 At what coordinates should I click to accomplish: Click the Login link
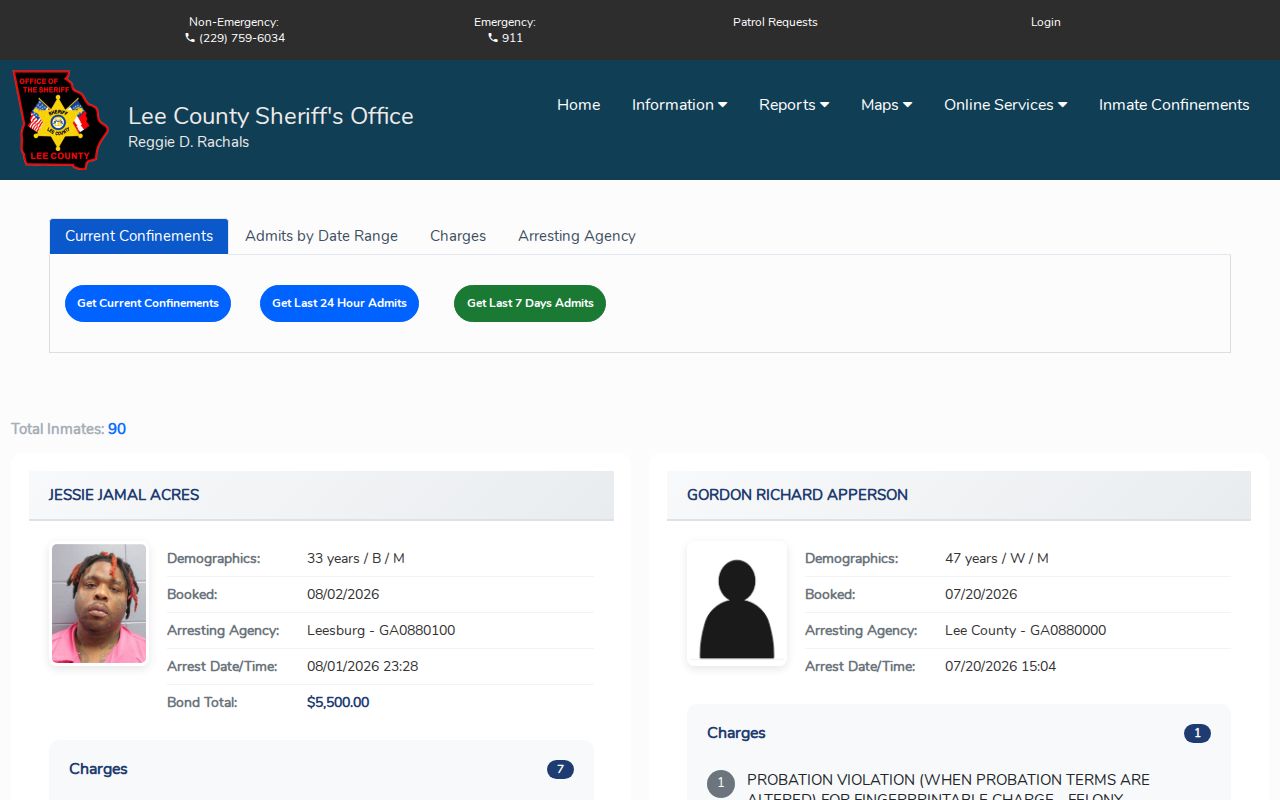click(x=1046, y=22)
